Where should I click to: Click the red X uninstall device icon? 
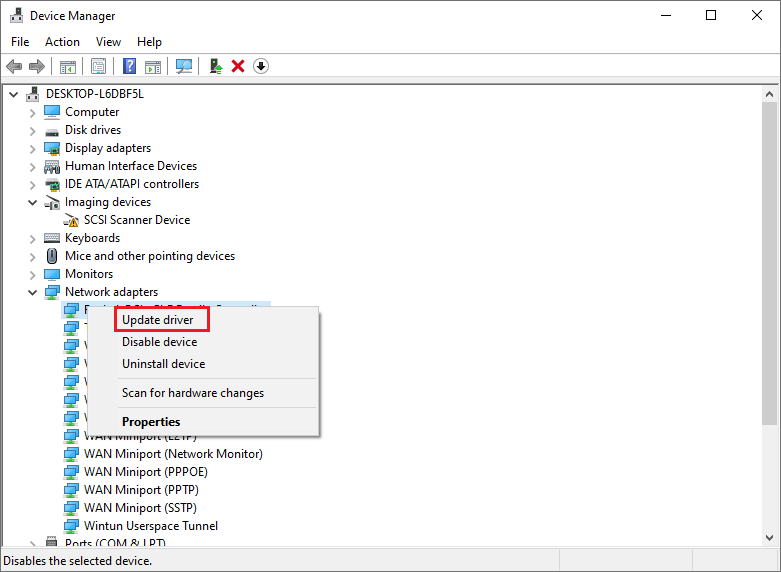238,66
